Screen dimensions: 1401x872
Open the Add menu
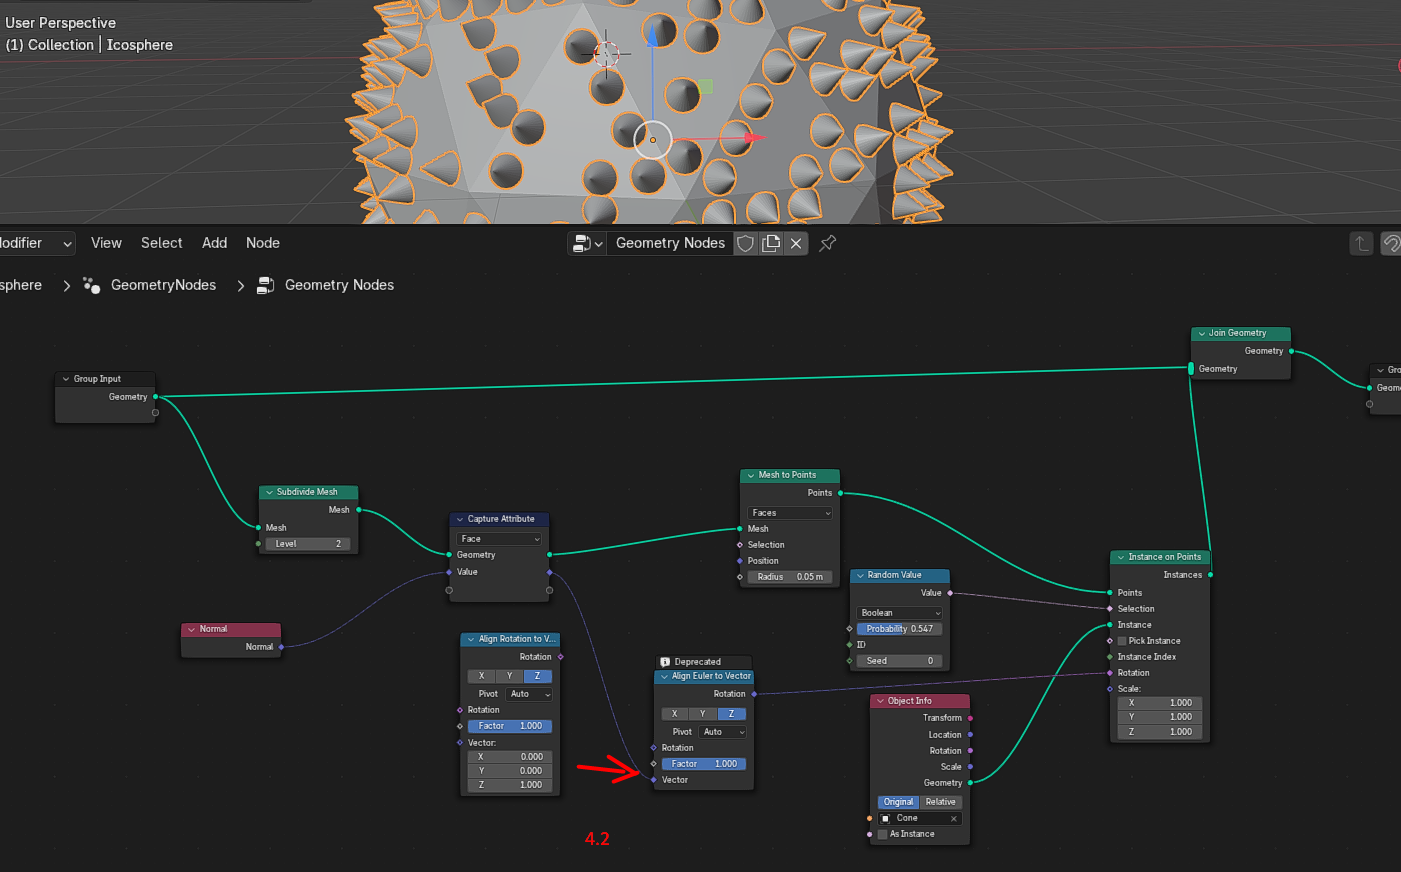coord(214,243)
